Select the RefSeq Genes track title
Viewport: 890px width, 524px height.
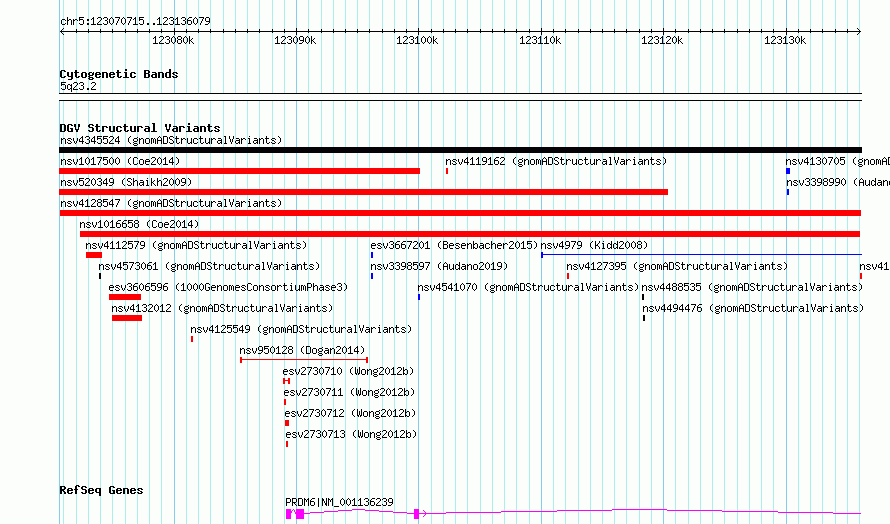pyautogui.click(x=101, y=490)
